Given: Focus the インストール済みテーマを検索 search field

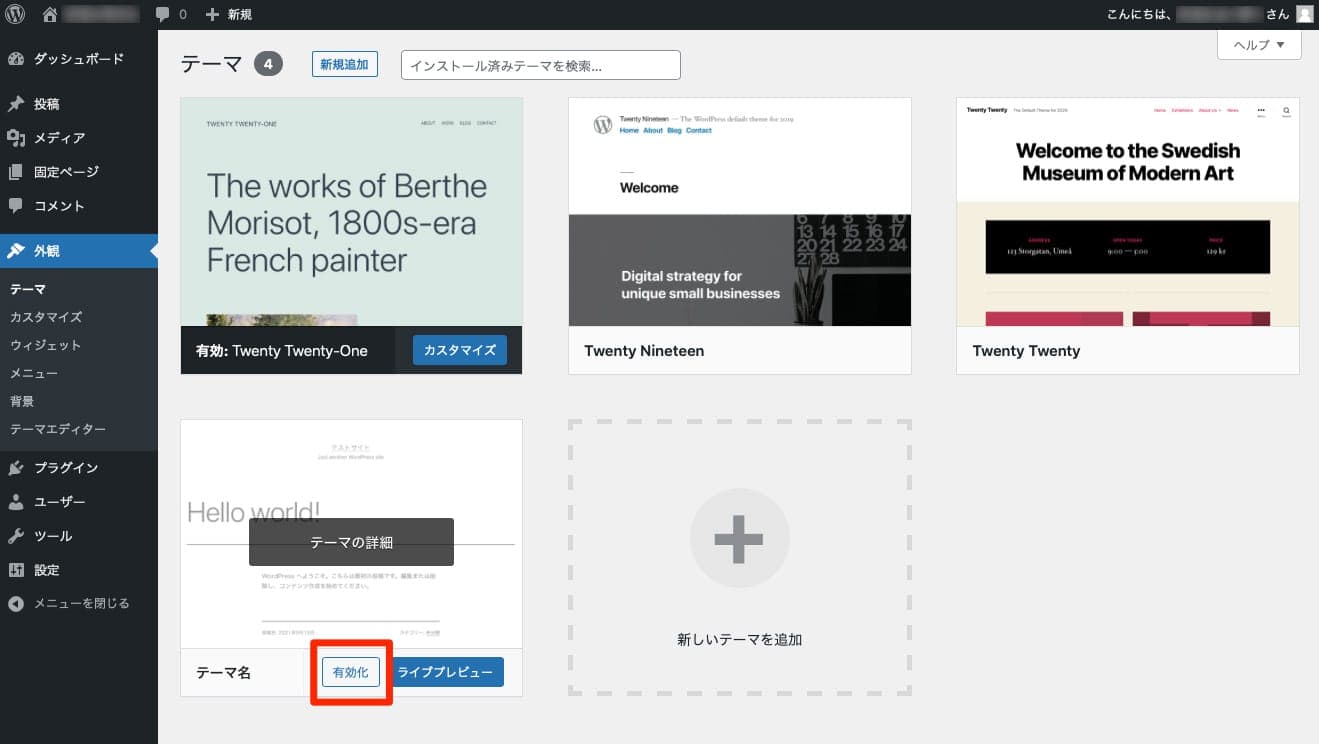Looking at the screenshot, I should tap(541, 65).
